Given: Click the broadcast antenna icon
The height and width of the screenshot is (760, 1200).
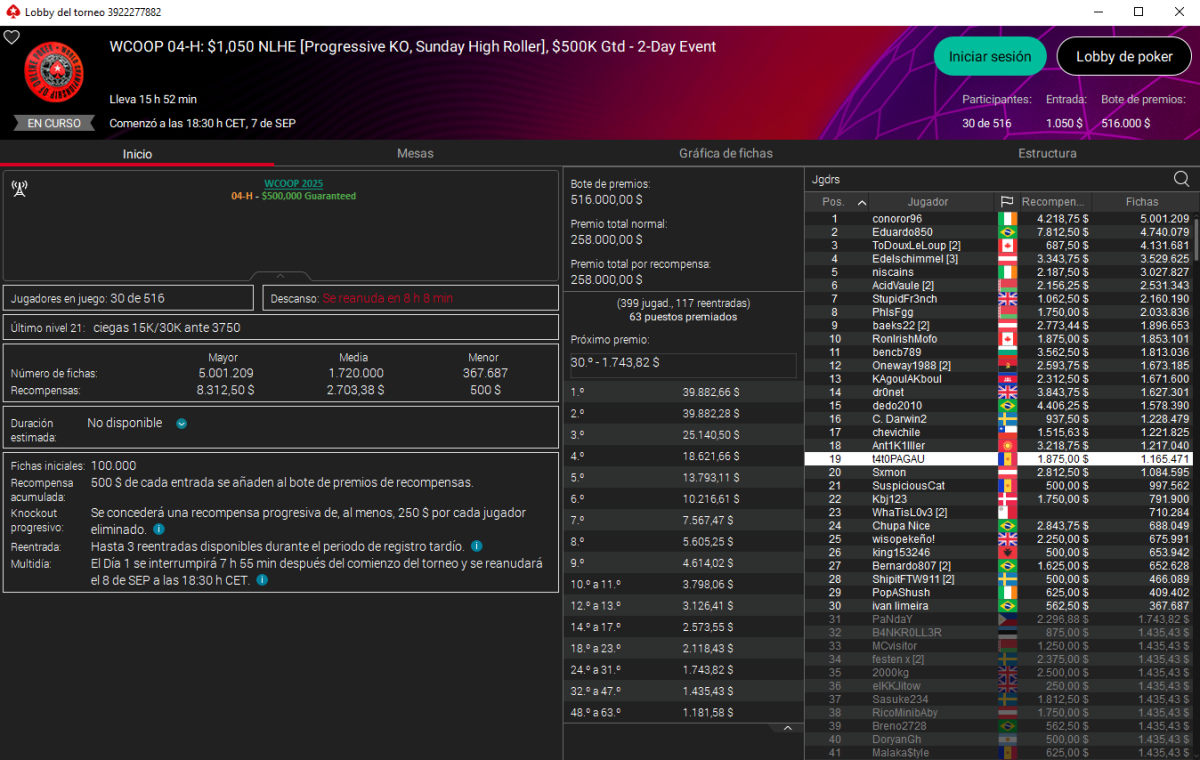Looking at the screenshot, I should click(x=19, y=189).
